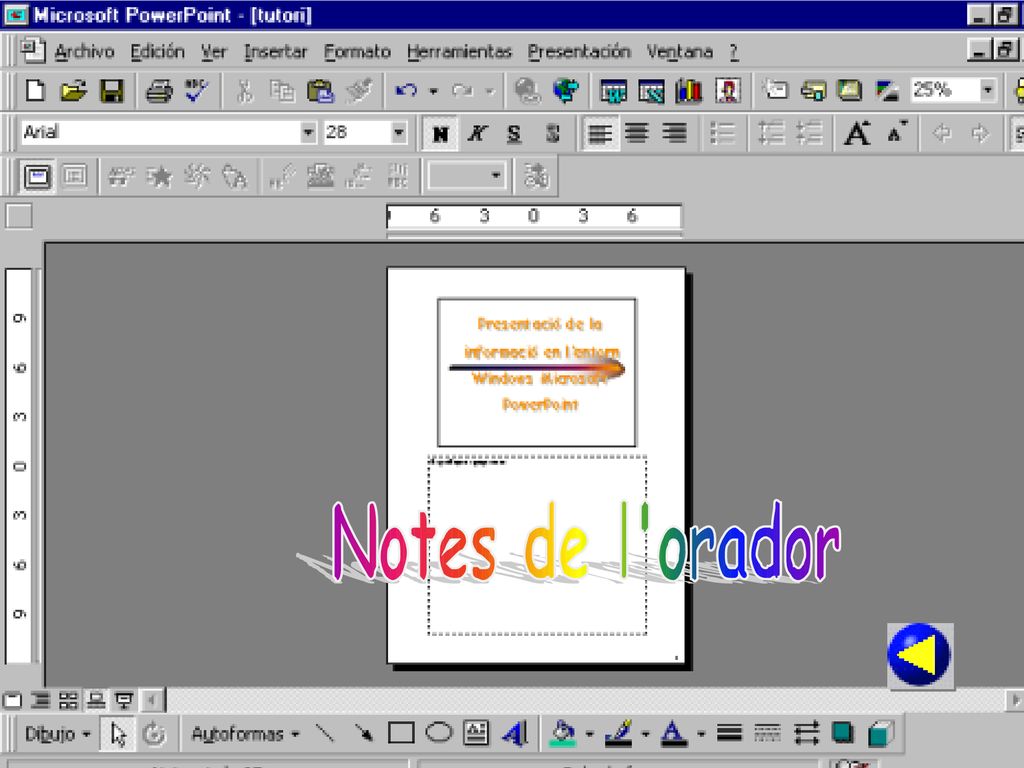1024x768 pixels.
Task: Toggle underline (S) formatting
Action: [514, 134]
